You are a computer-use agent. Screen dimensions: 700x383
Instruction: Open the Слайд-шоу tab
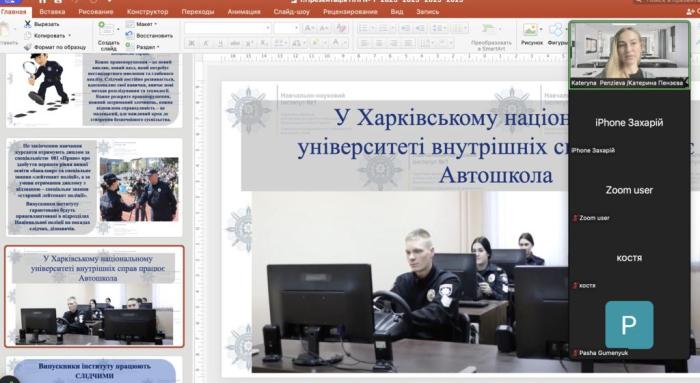(292, 12)
